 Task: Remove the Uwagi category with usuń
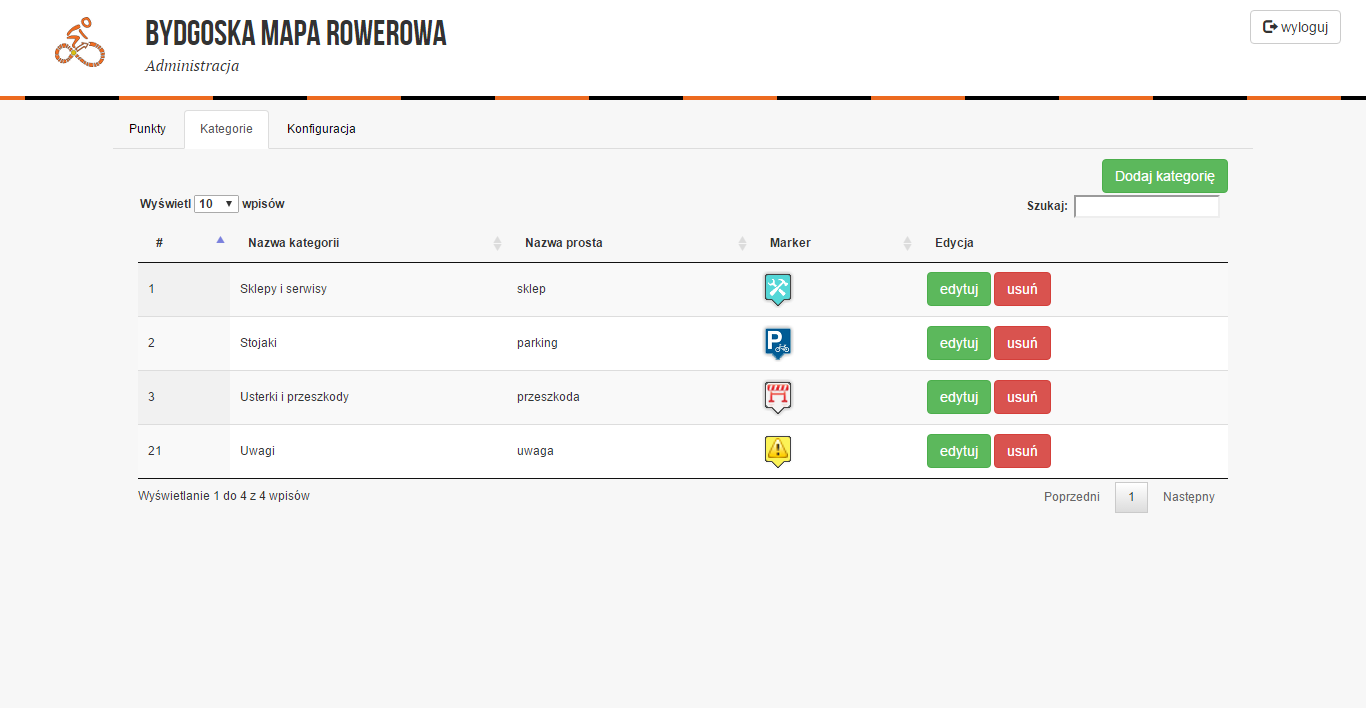pyautogui.click(x=1021, y=451)
